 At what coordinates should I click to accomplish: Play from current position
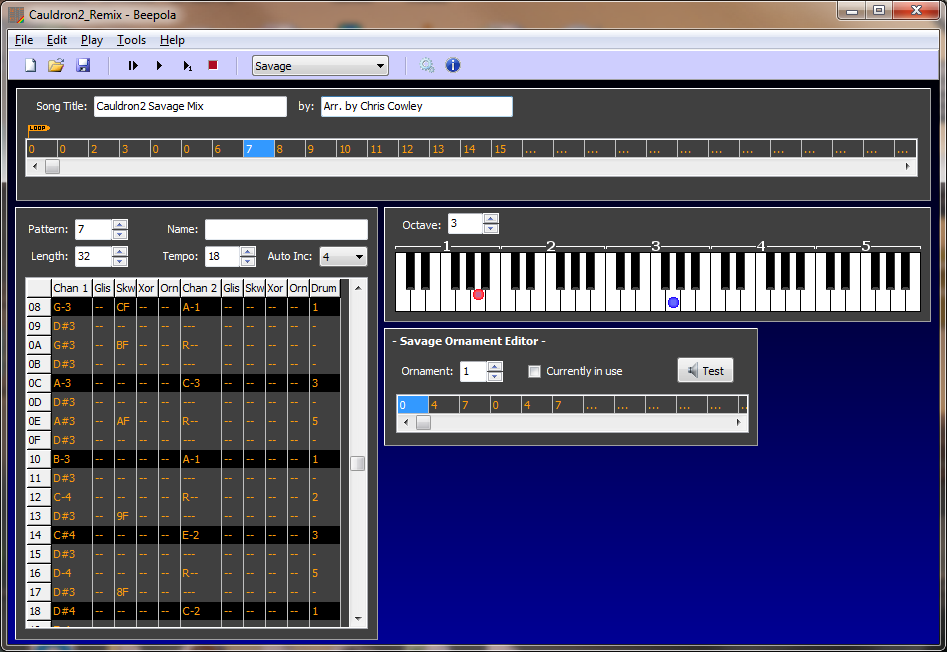[159, 66]
